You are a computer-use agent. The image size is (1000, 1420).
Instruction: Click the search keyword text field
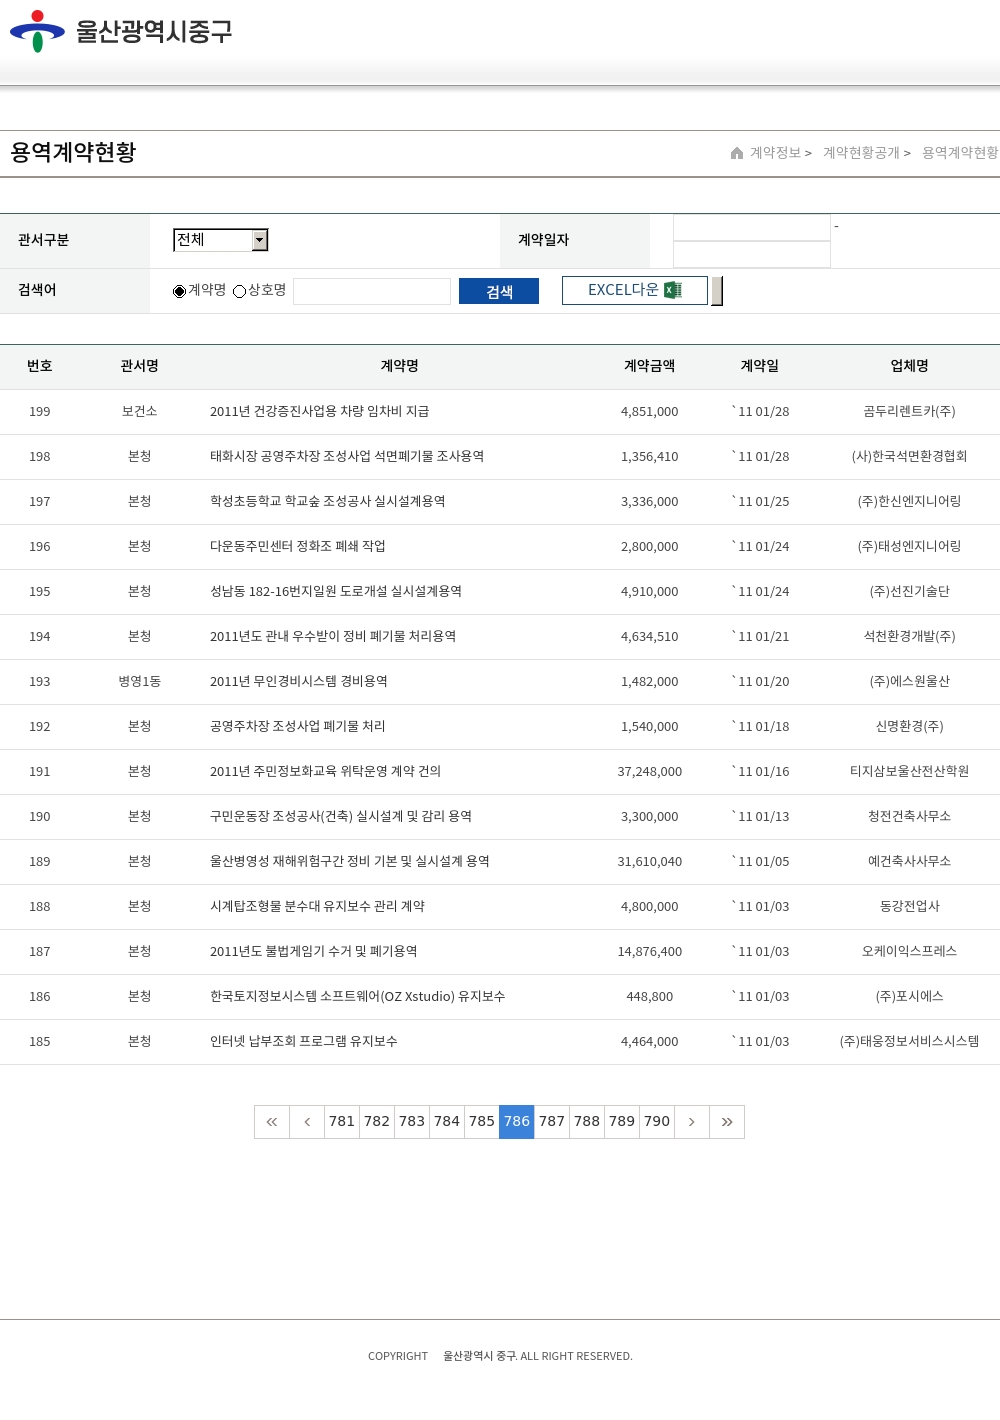(372, 291)
